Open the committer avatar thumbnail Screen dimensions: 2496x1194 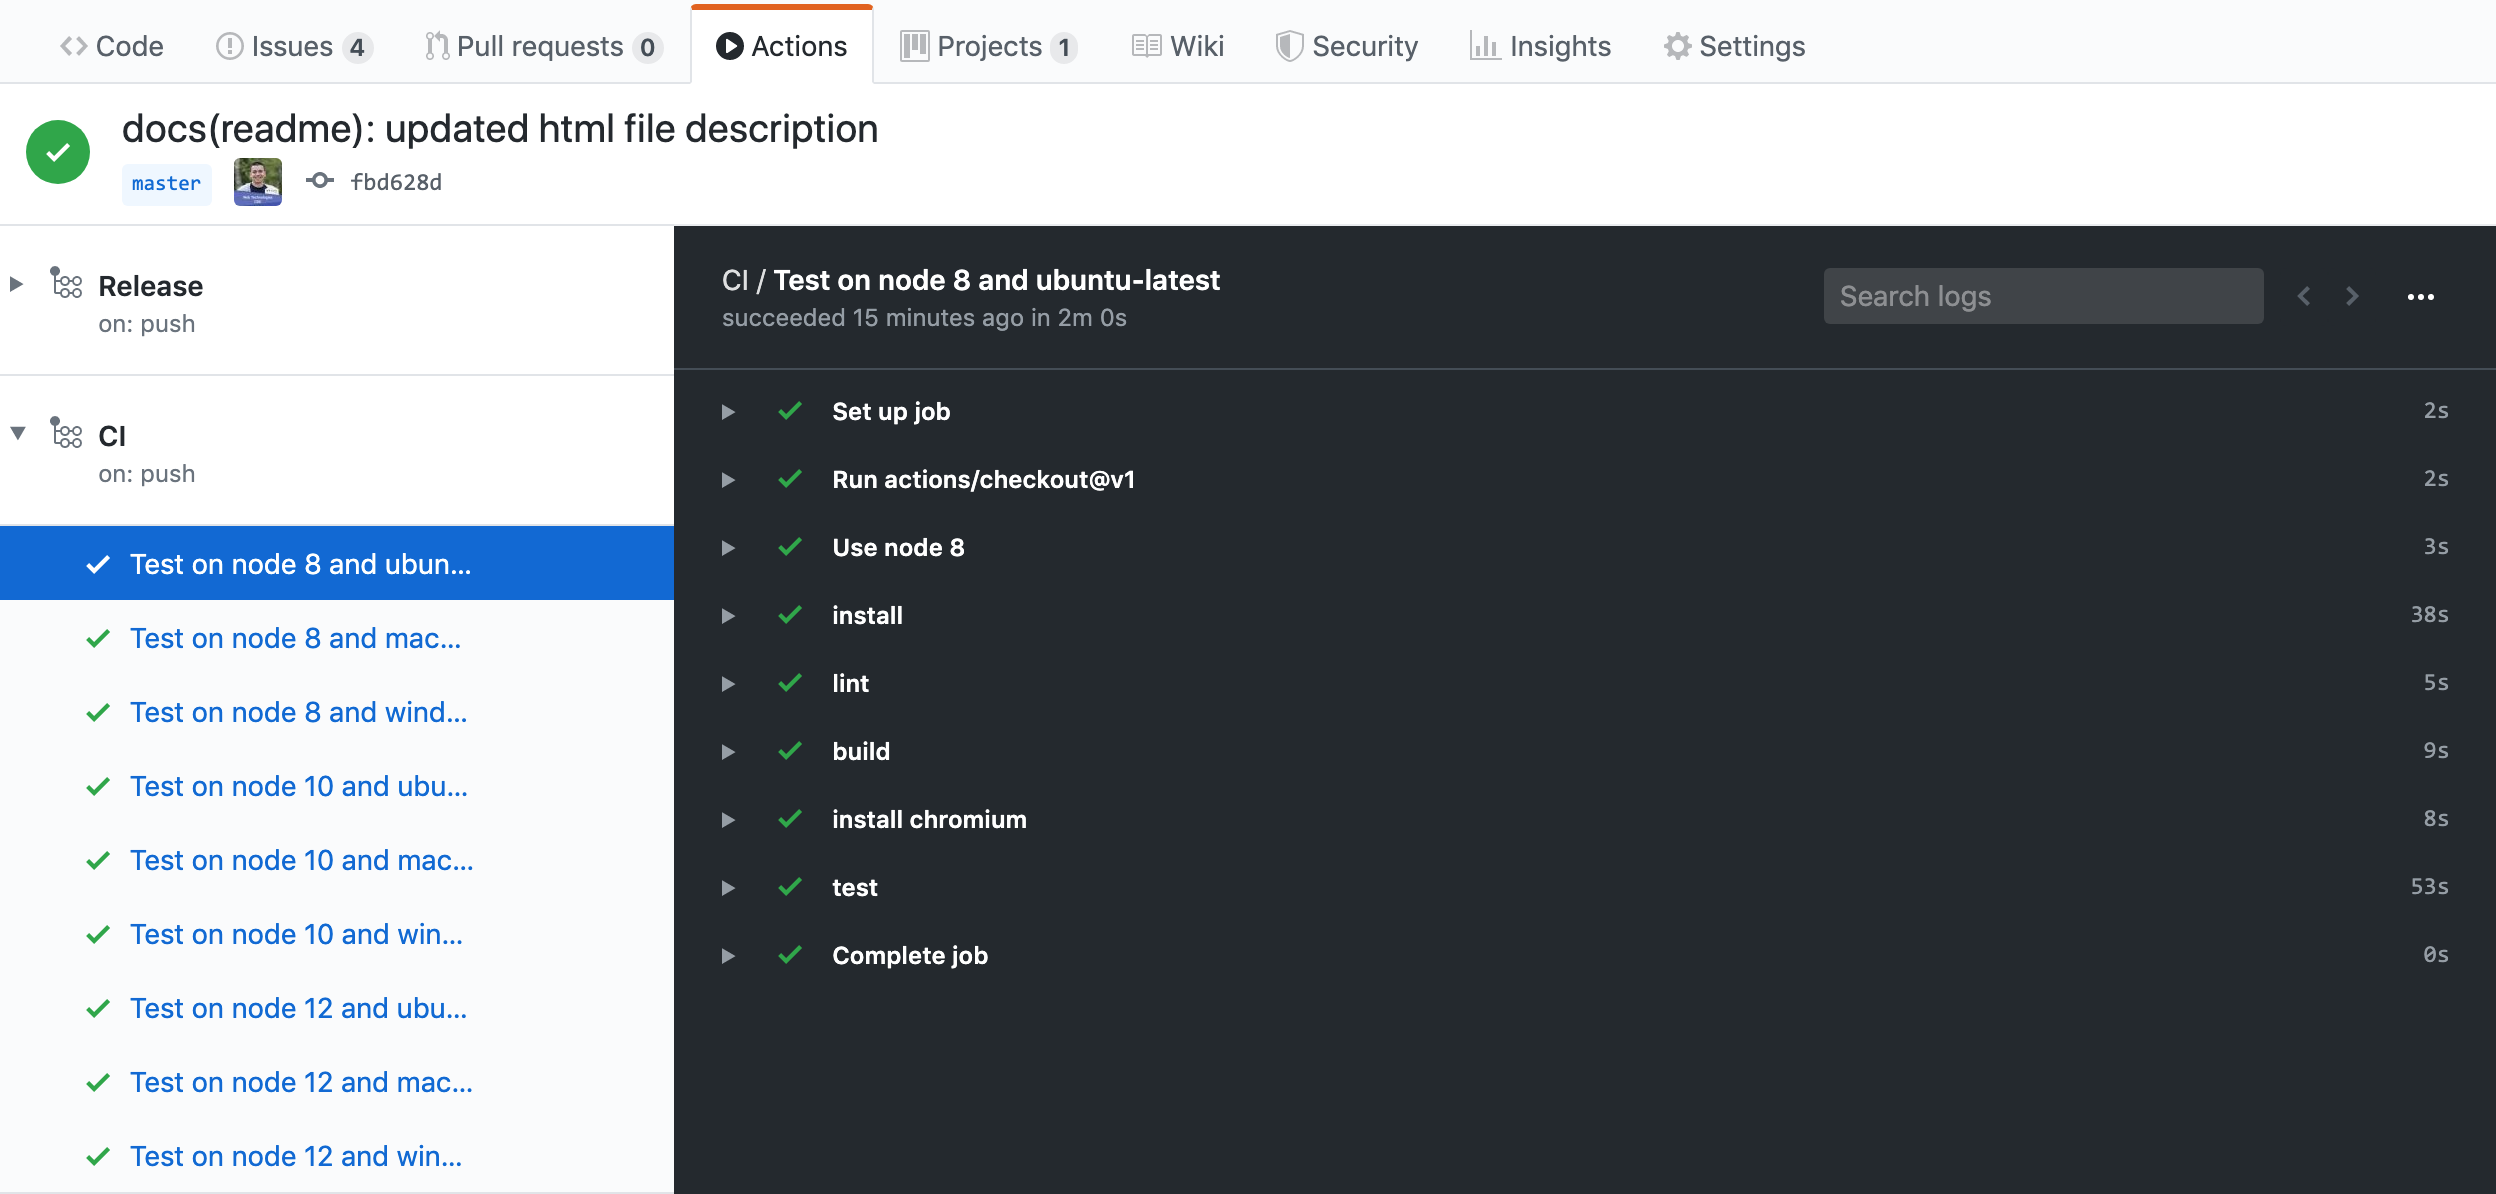click(x=258, y=182)
